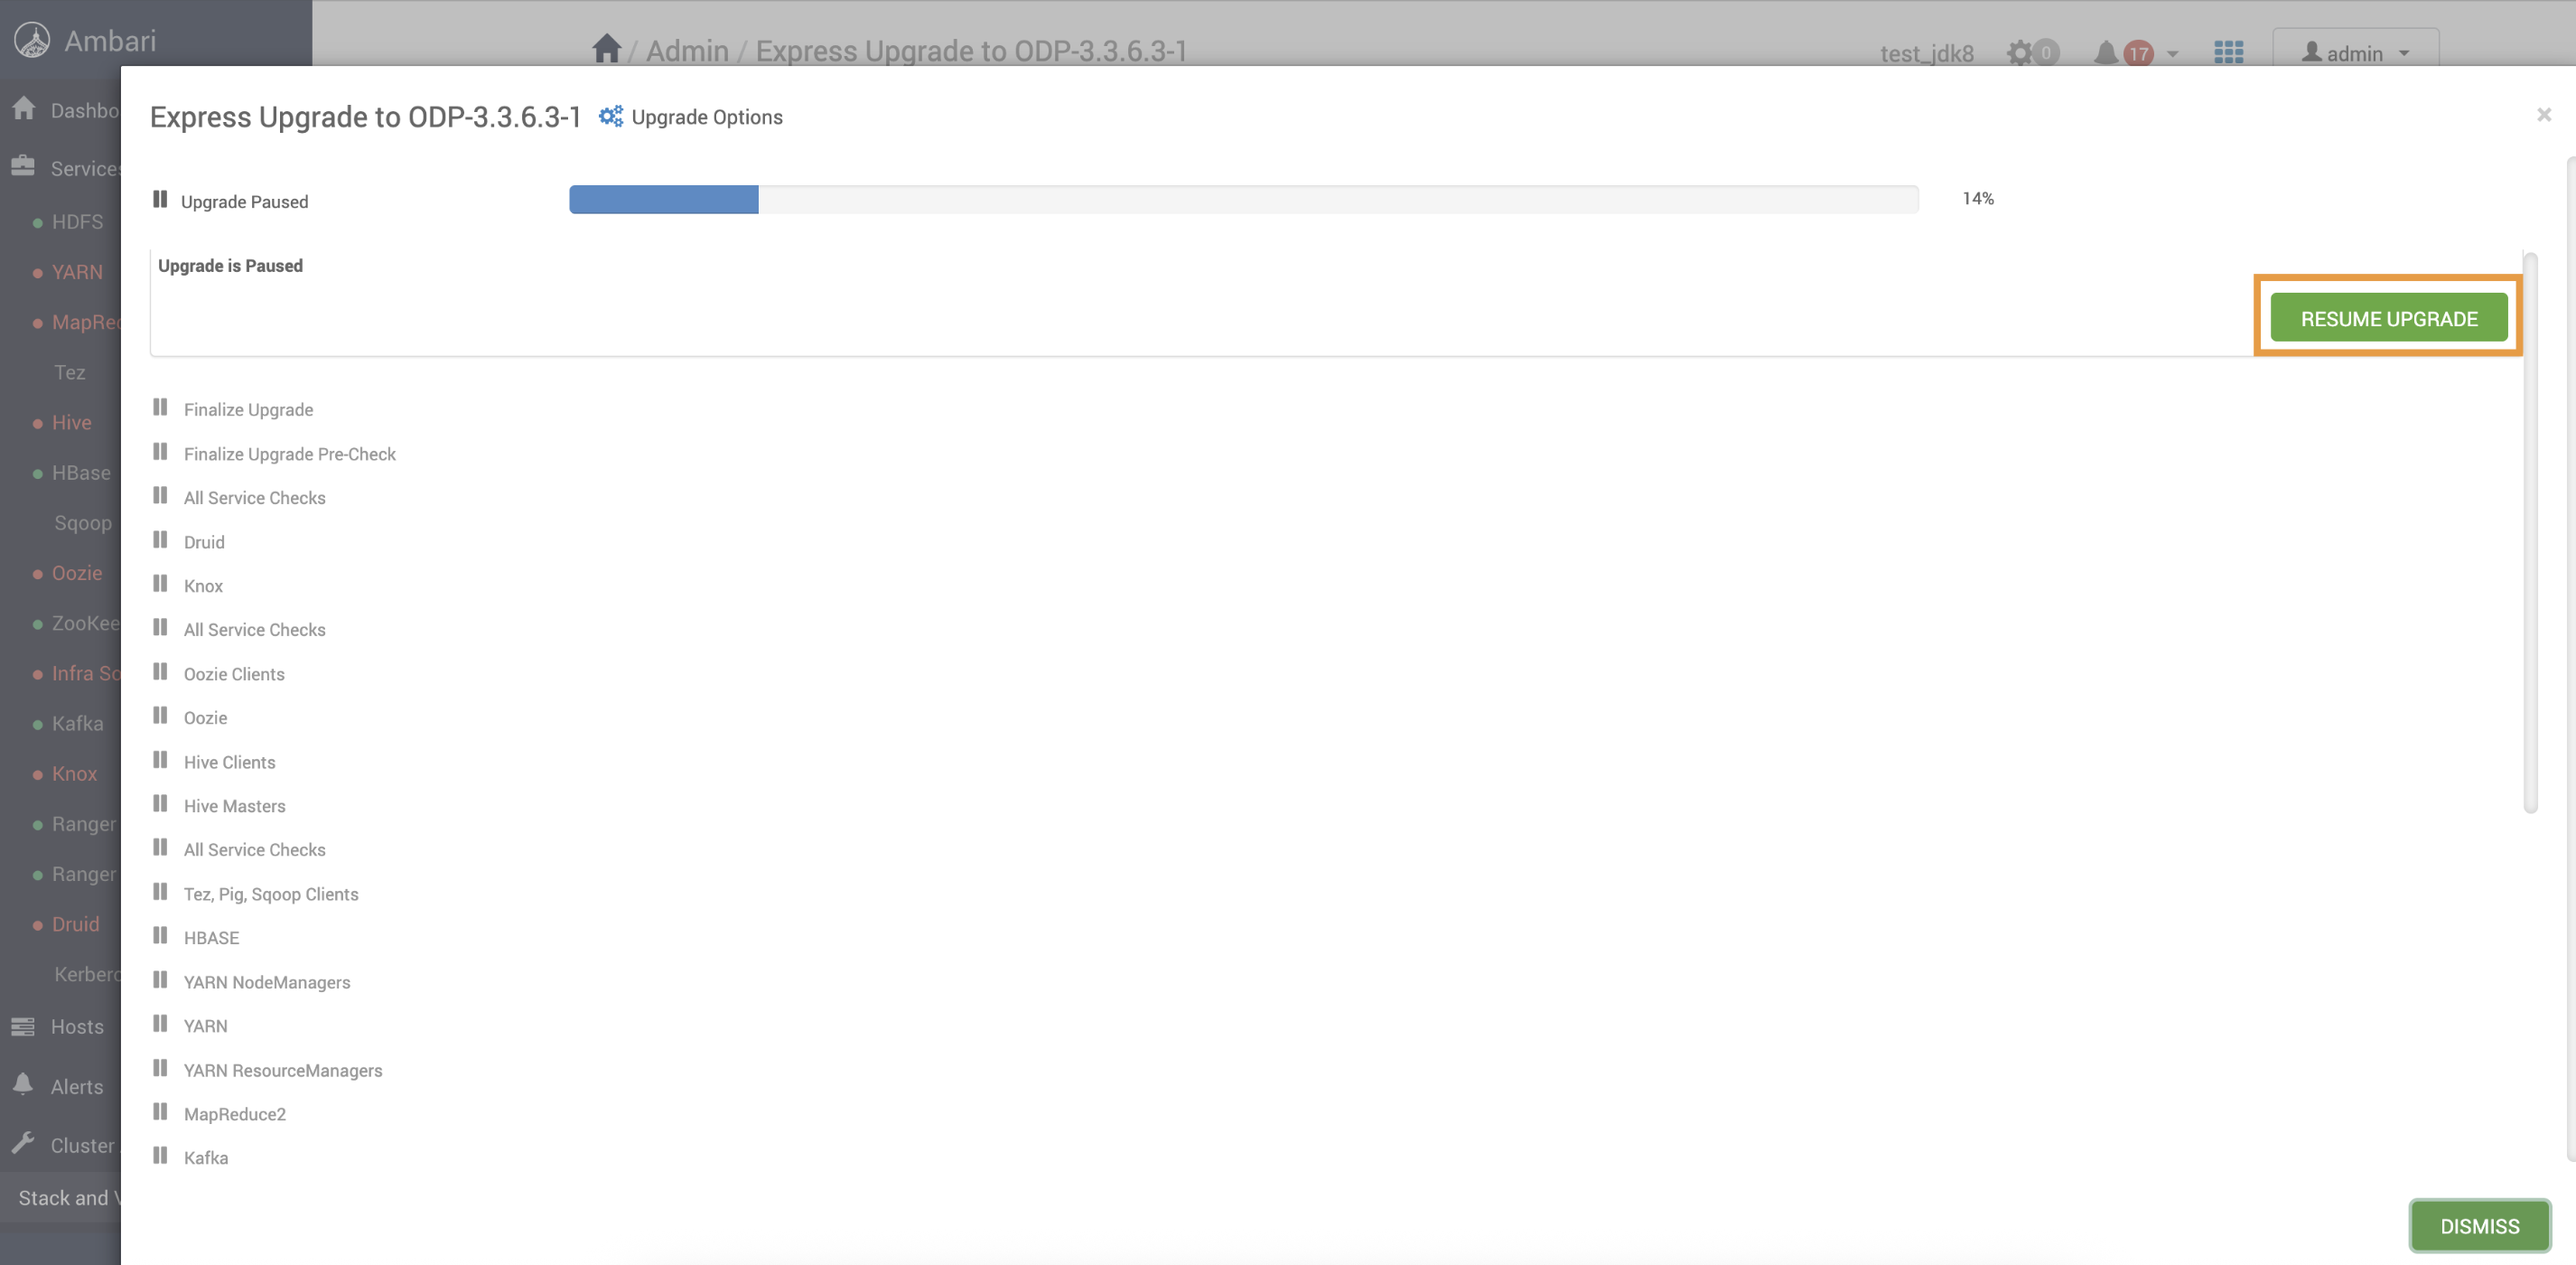
Task: Select the Knox upgrade step
Action: click(x=203, y=586)
